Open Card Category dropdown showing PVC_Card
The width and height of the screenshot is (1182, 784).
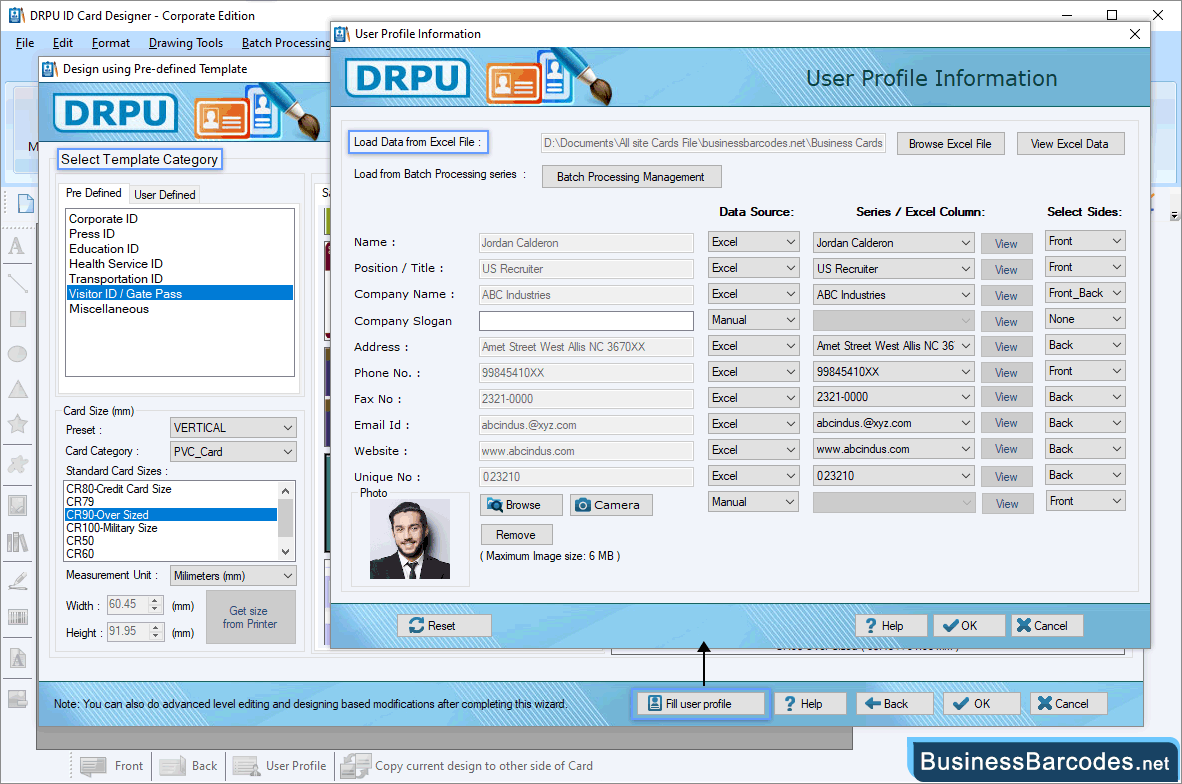(233, 452)
